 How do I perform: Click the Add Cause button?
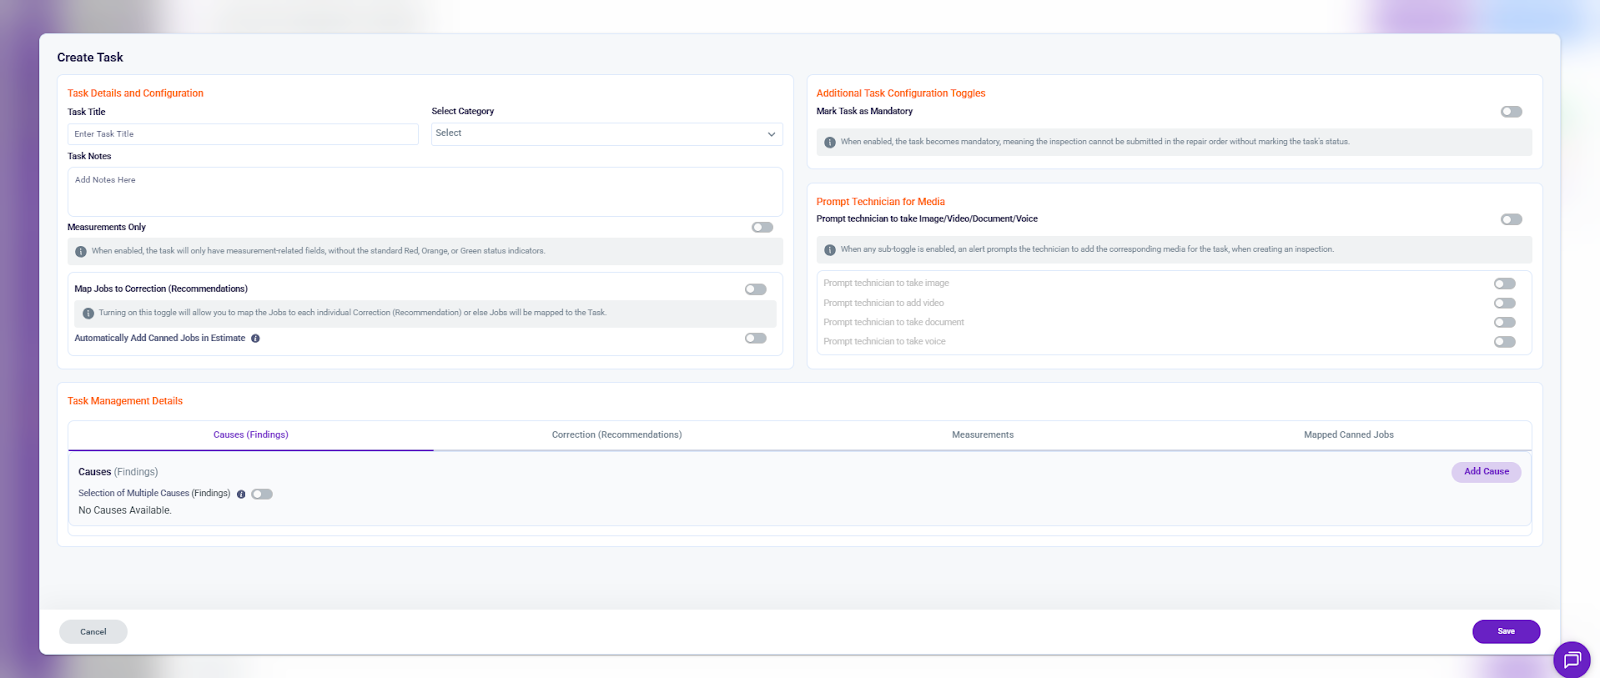(x=1486, y=472)
